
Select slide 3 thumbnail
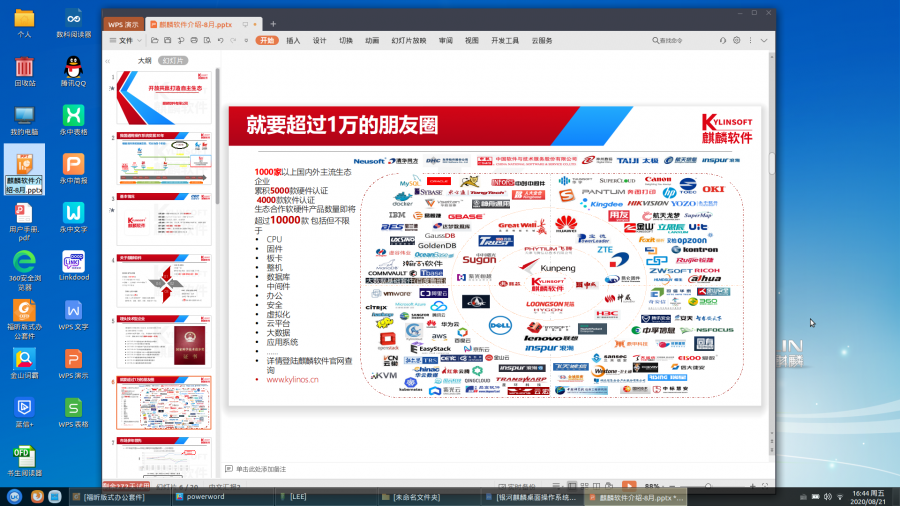click(164, 219)
